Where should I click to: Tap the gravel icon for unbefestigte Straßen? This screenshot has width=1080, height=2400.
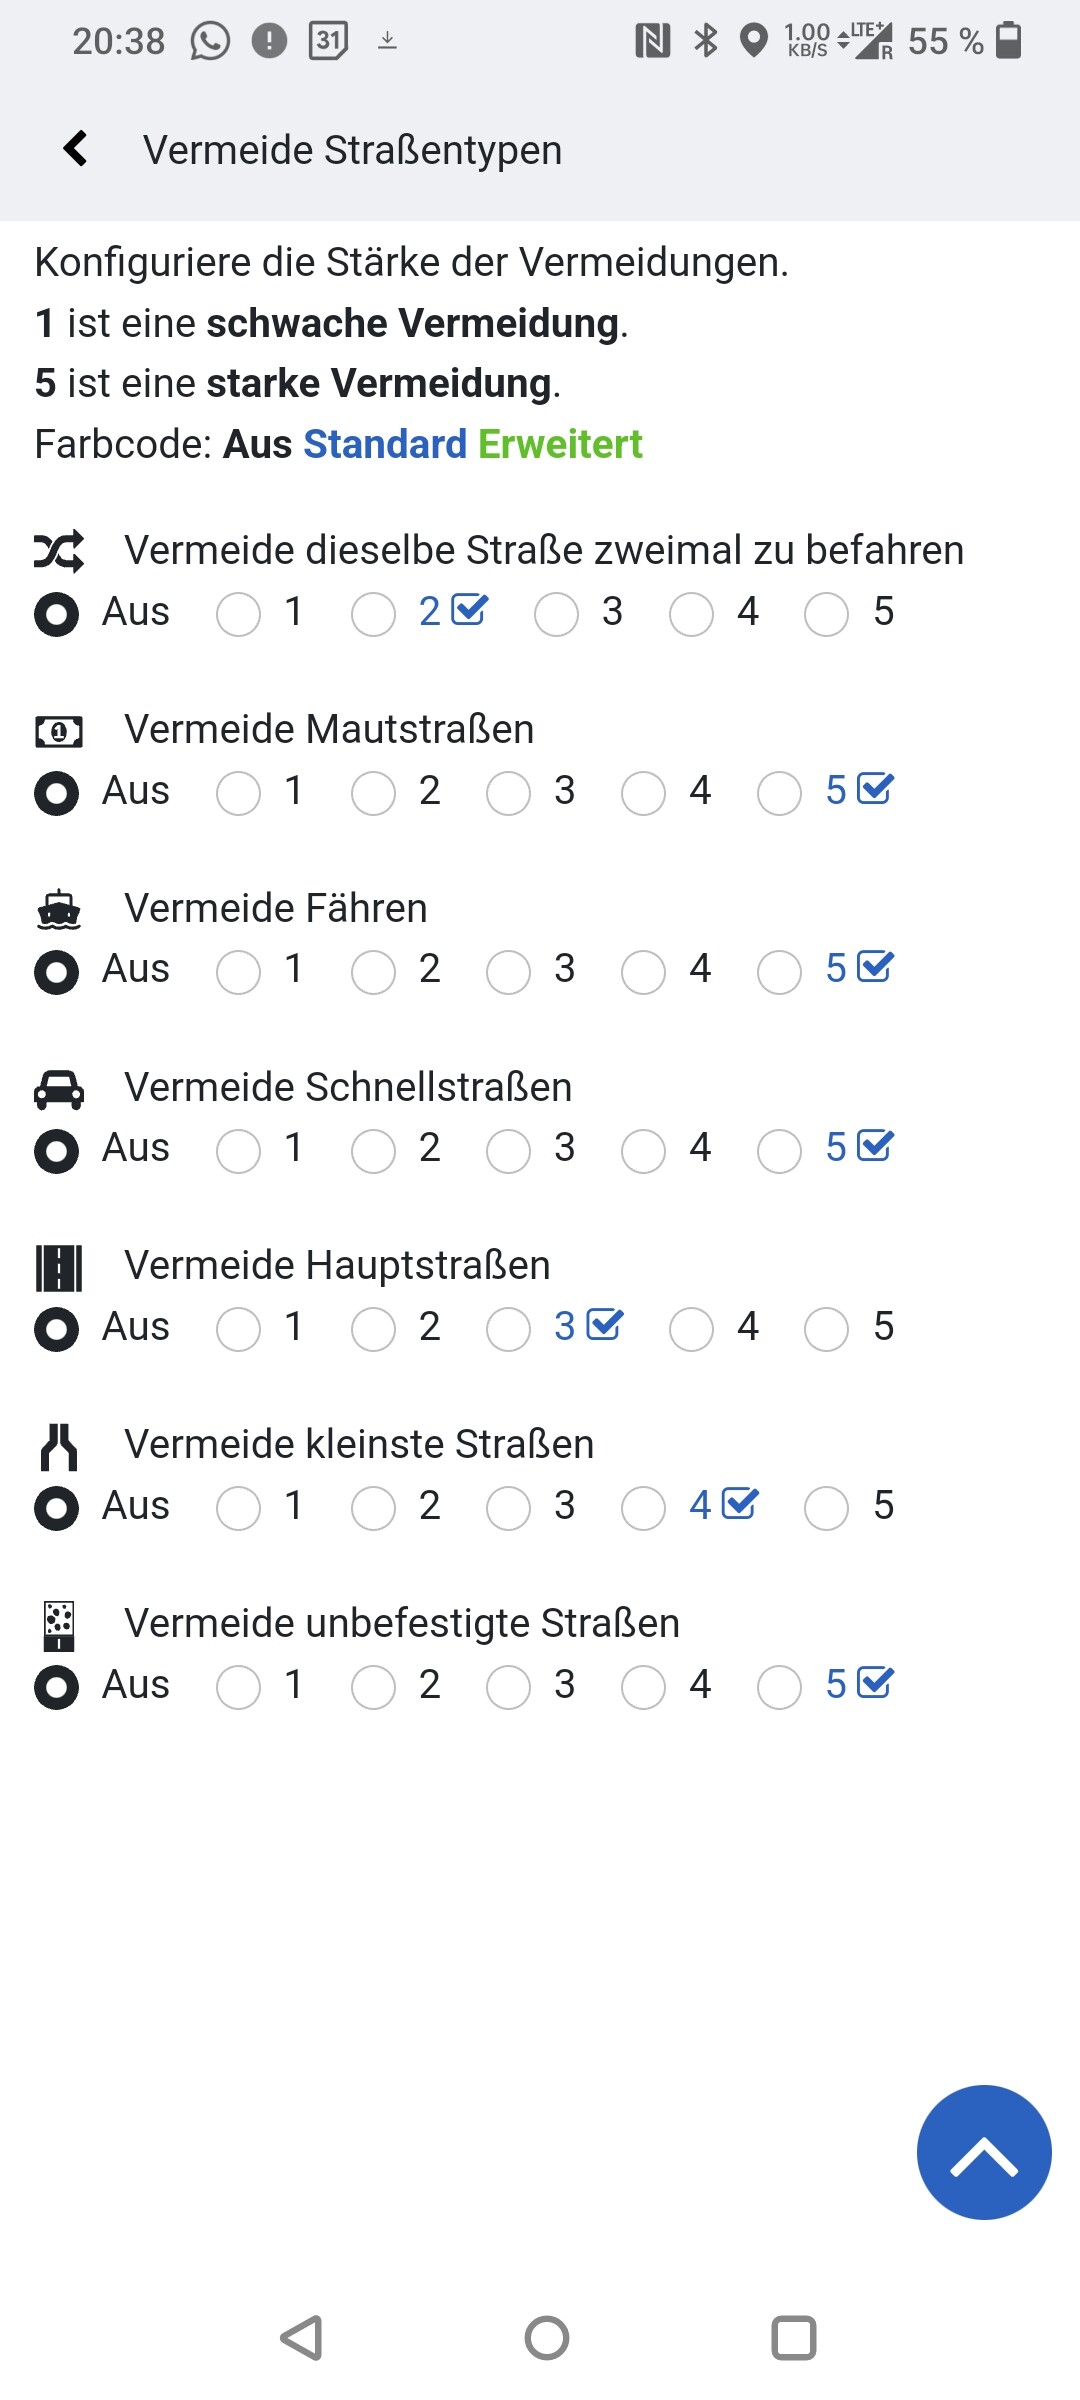click(x=59, y=1626)
